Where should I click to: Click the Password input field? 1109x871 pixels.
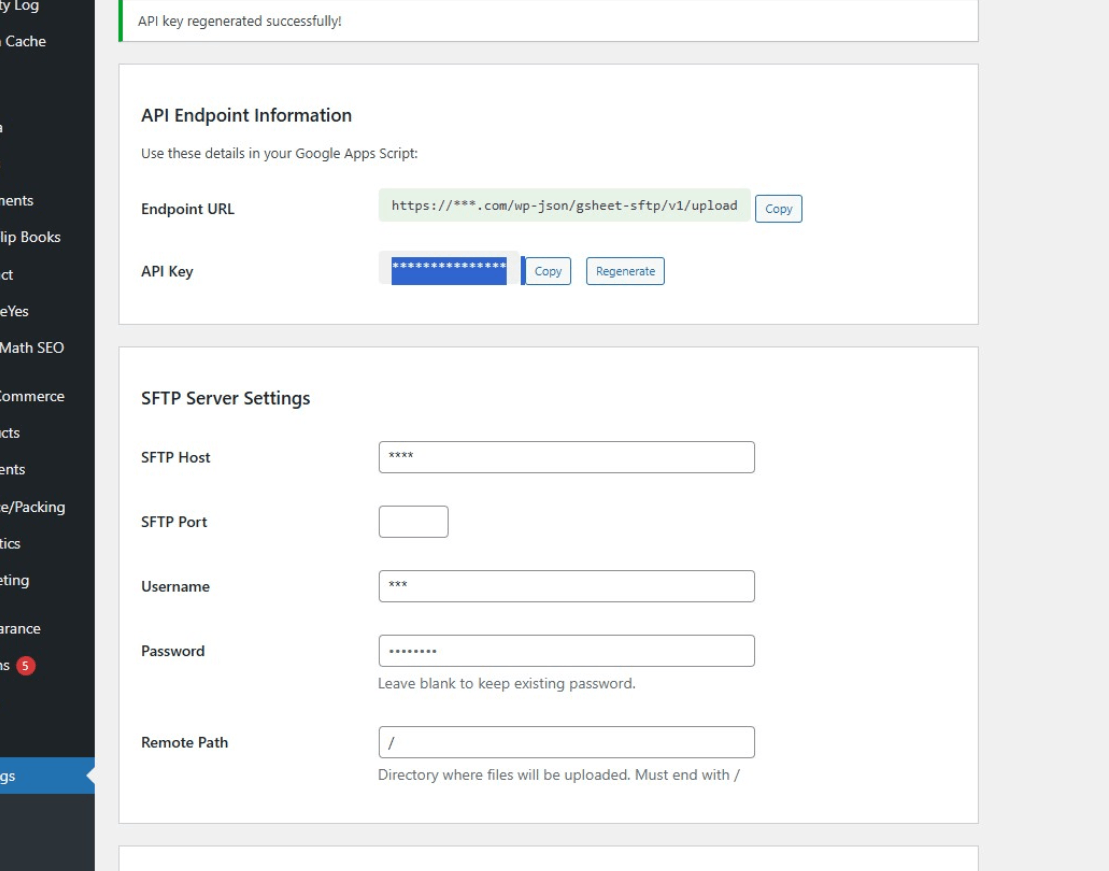tap(566, 651)
